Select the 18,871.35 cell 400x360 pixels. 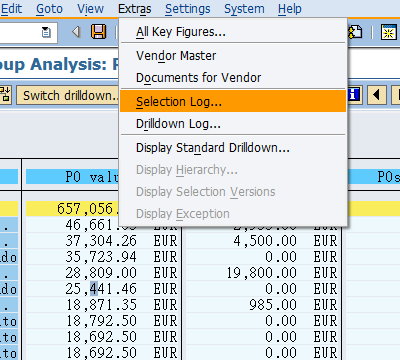point(101,305)
